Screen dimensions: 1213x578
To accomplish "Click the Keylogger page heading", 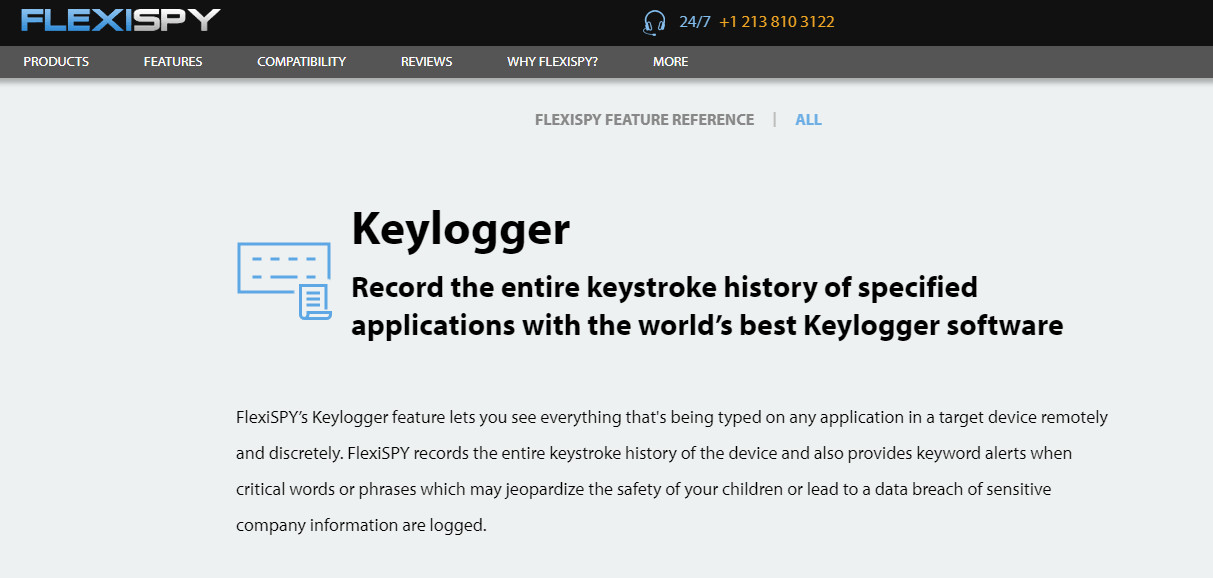I will coord(460,229).
